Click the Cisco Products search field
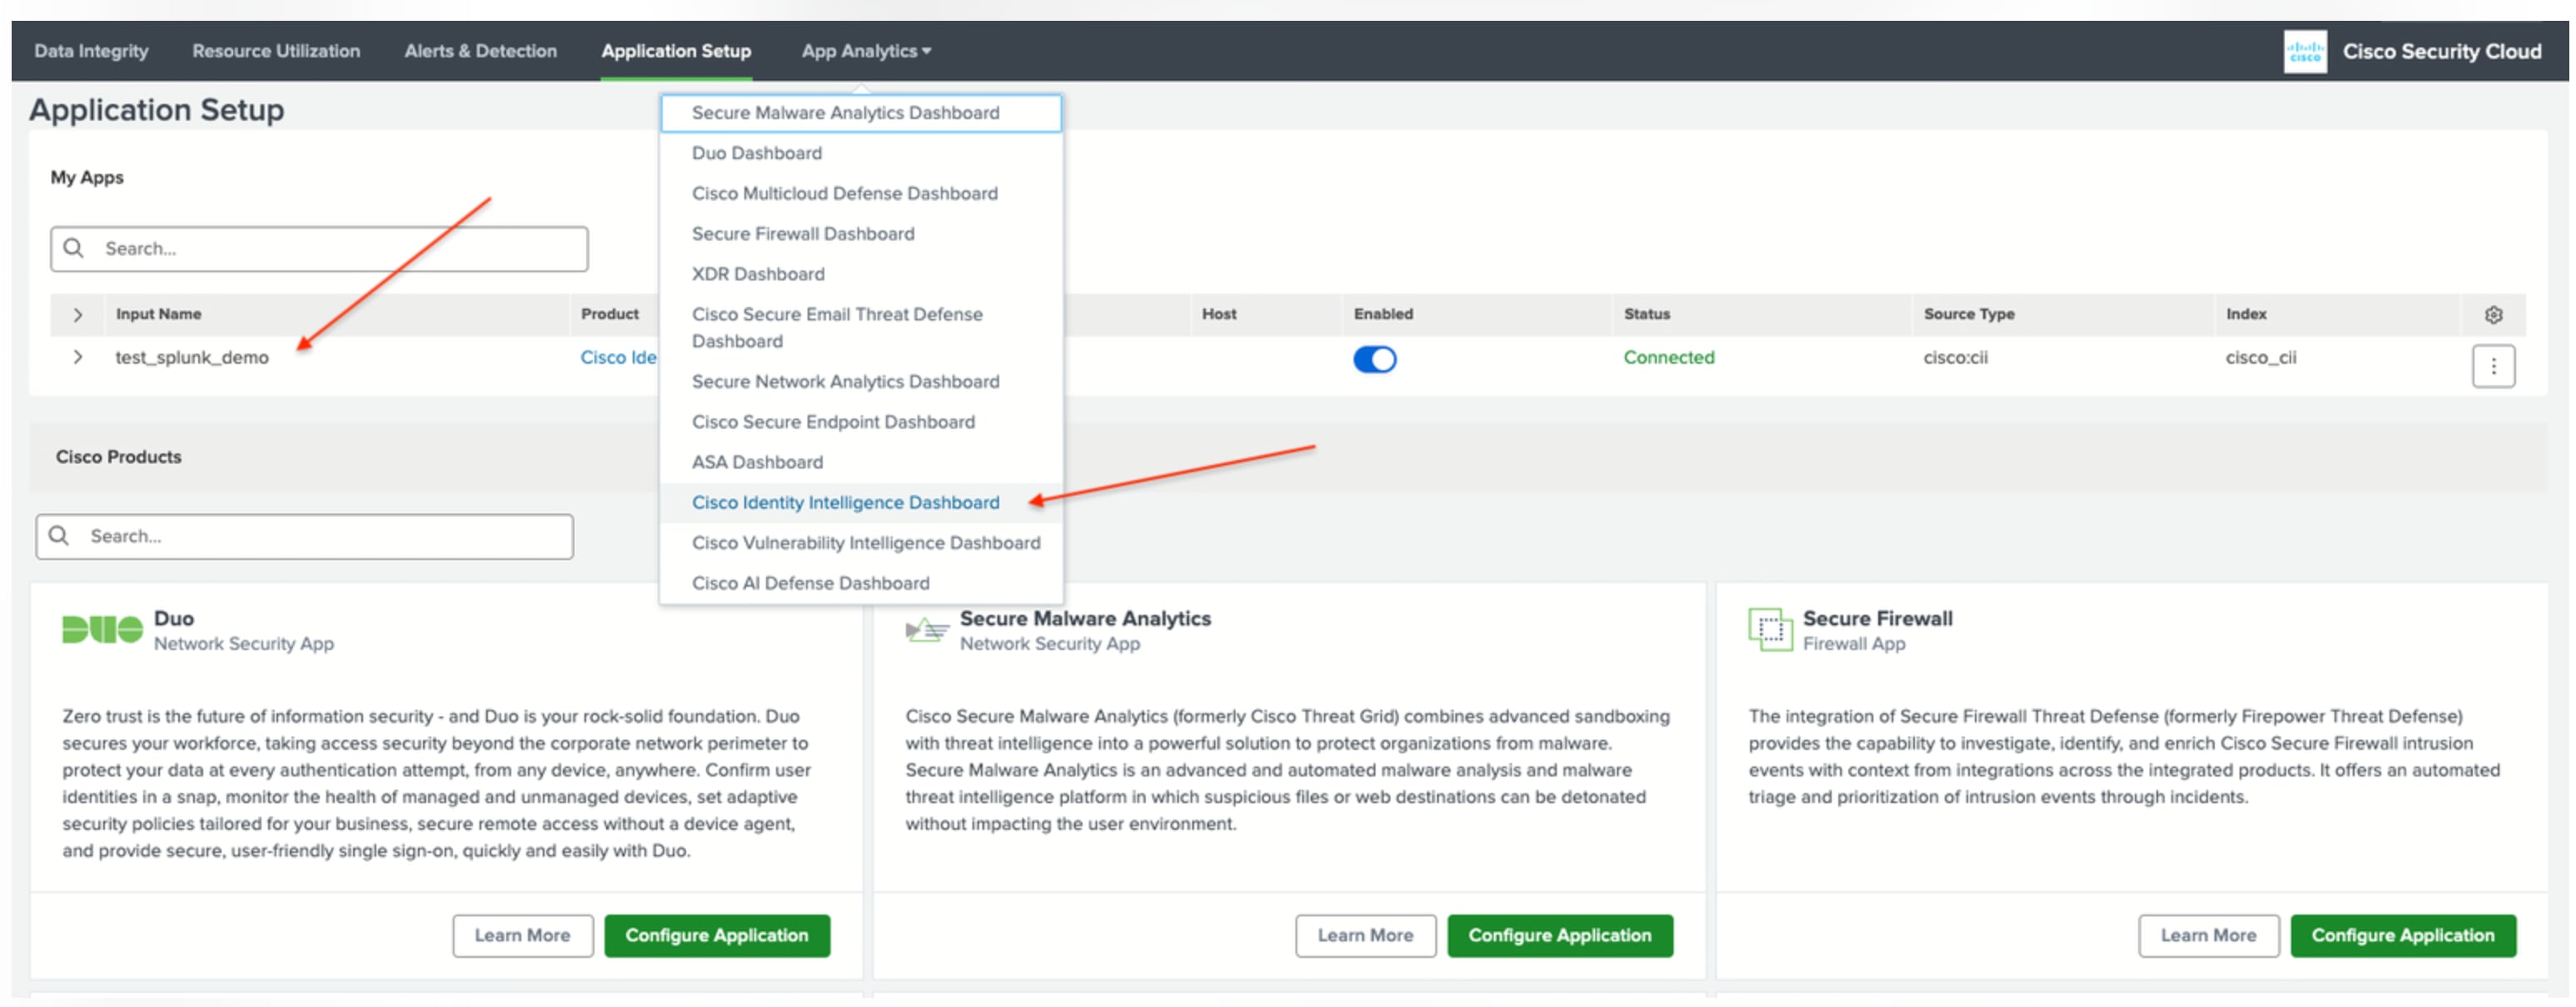This screenshot has height=1007, width=2576. pos(320,536)
